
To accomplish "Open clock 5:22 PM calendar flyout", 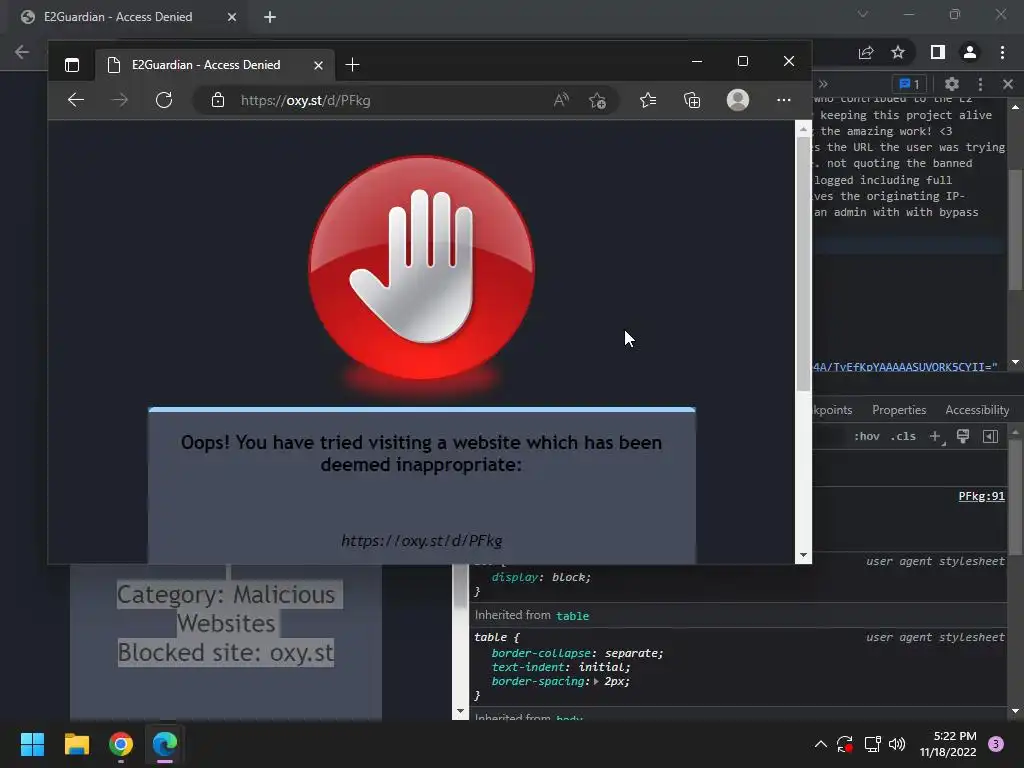I will (x=948, y=744).
